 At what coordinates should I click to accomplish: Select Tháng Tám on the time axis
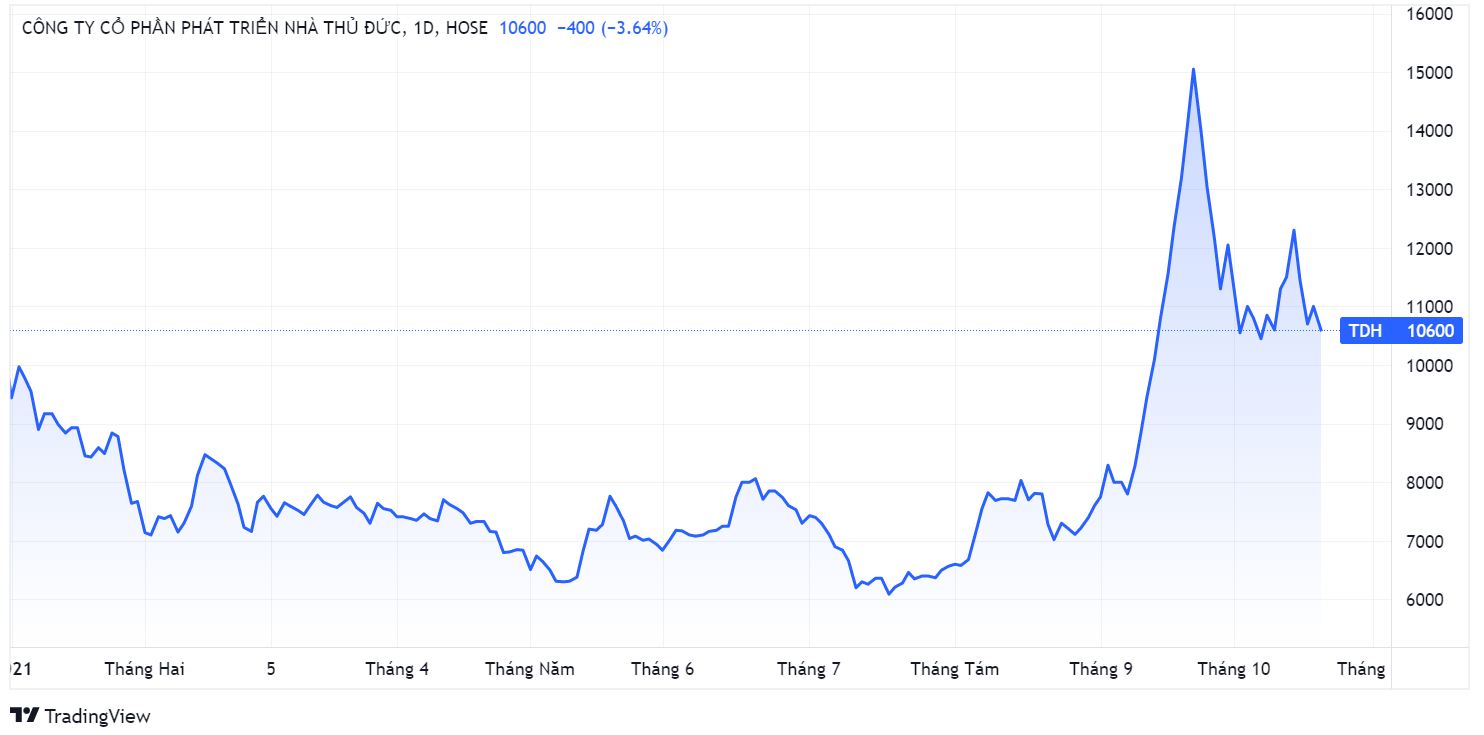954,669
